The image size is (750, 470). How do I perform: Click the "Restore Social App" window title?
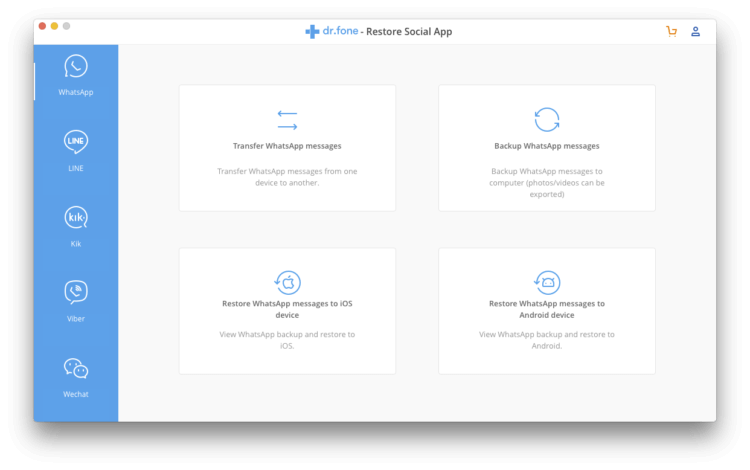409,32
